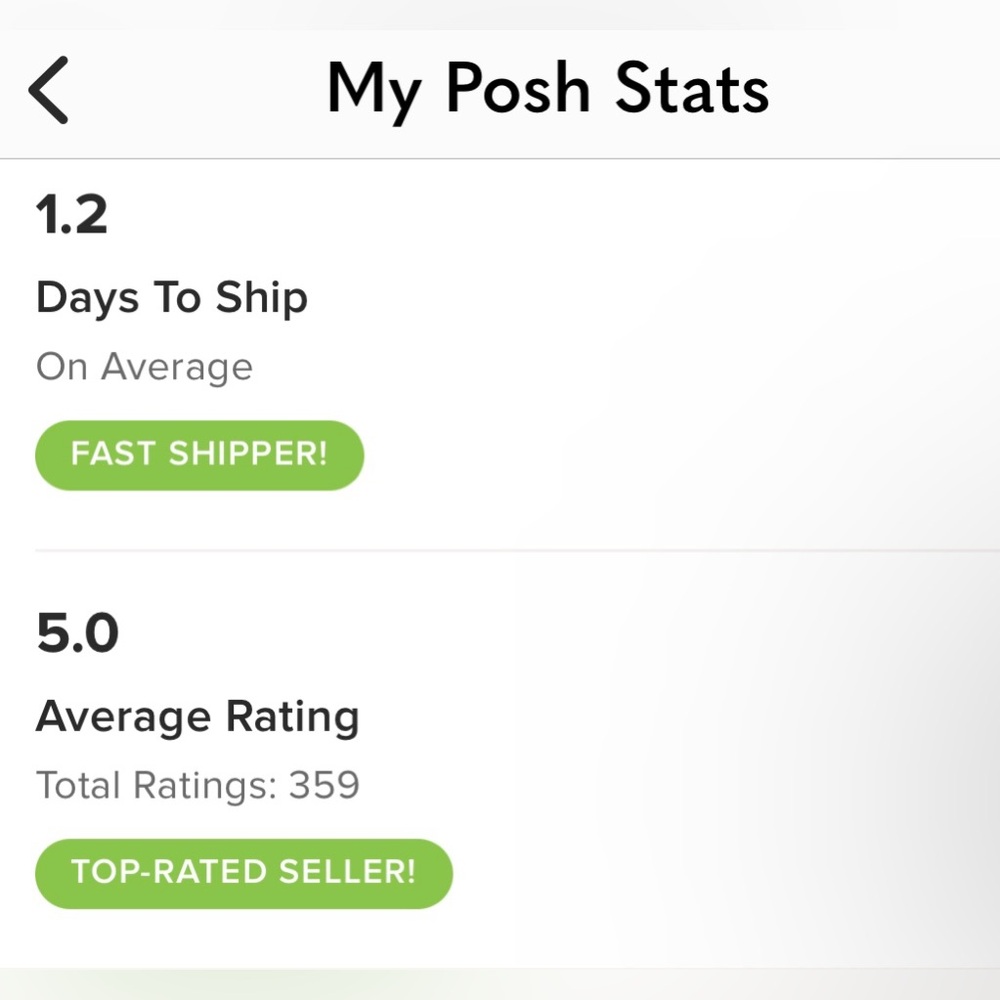
Task: Click the My Posh Stats title
Action: click(x=547, y=89)
